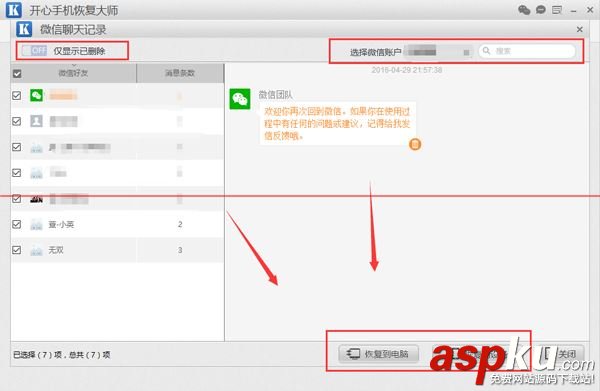
Task: Open the chat bubble feedback icon in title bar
Action: pyautogui.click(x=541, y=10)
